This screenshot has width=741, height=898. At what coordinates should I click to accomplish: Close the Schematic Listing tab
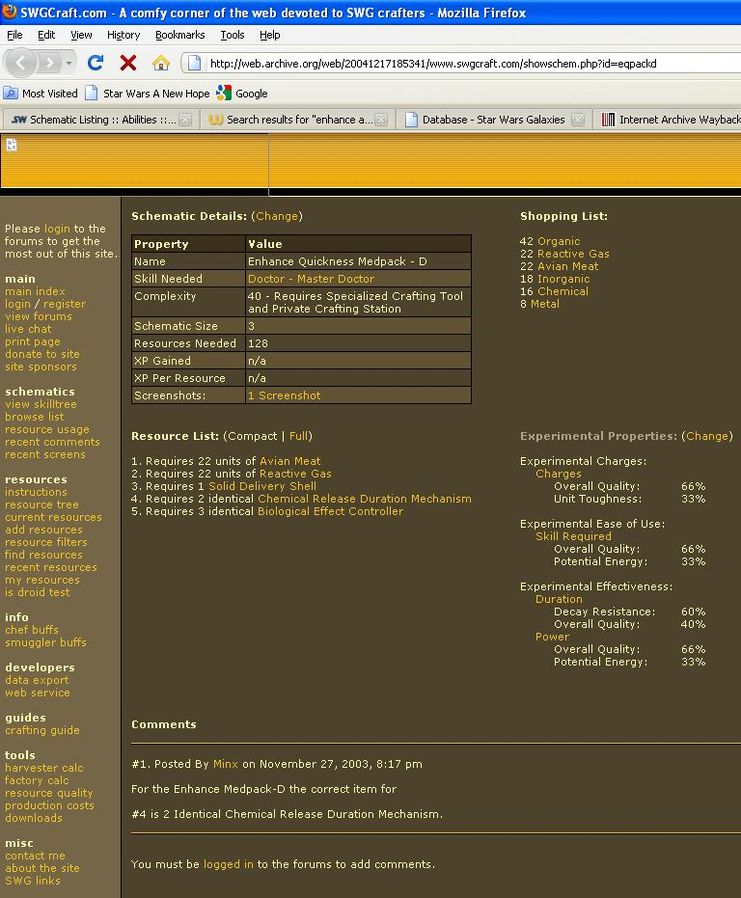pyautogui.click(x=185, y=120)
